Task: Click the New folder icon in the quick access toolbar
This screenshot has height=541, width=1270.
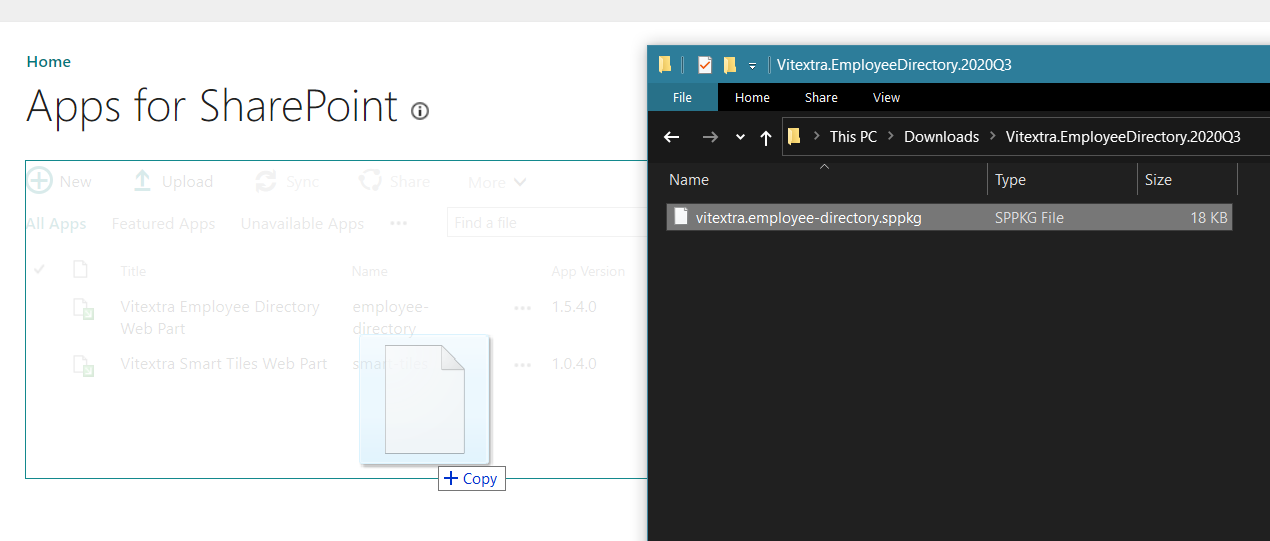Action: coord(730,65)
